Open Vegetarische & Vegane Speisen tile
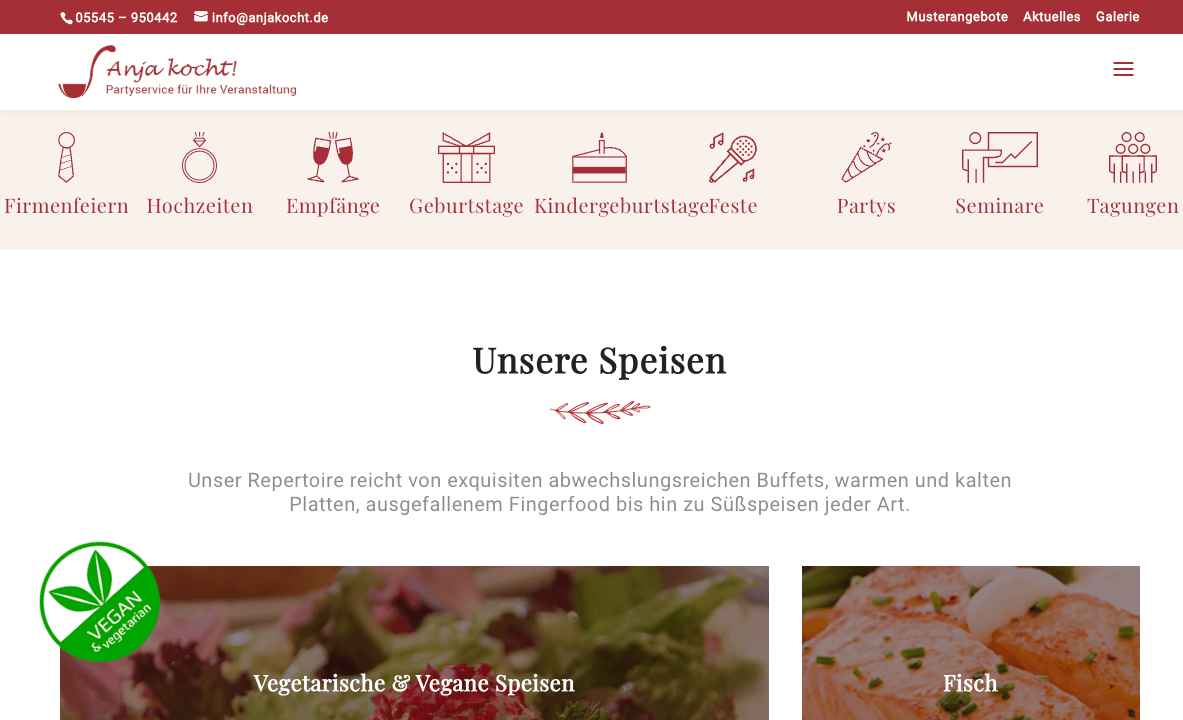 pos(414,643)
